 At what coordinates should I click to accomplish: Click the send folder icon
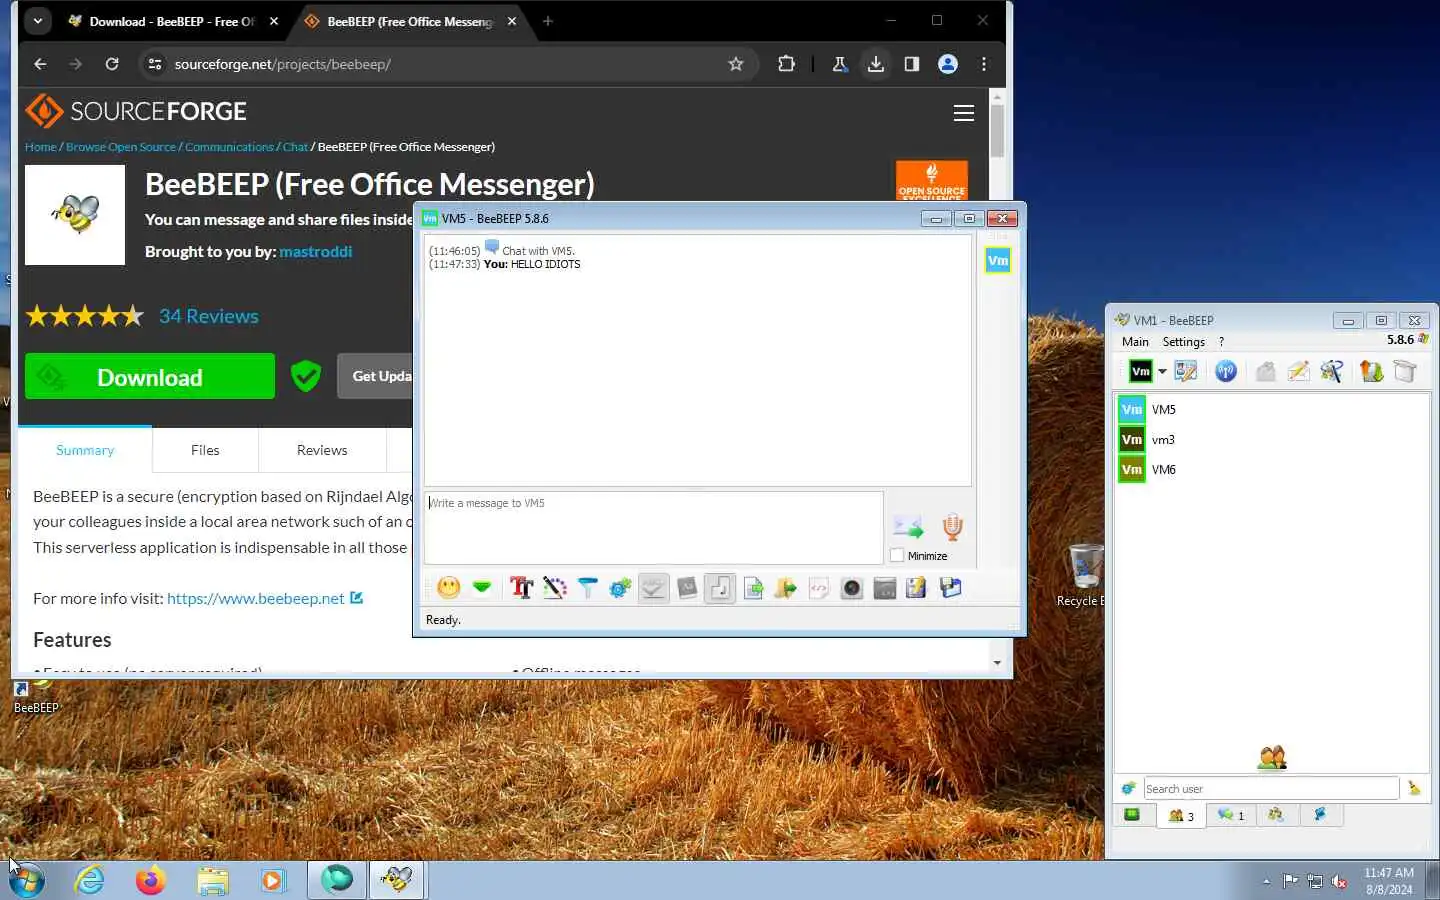[x=786, y=588]
